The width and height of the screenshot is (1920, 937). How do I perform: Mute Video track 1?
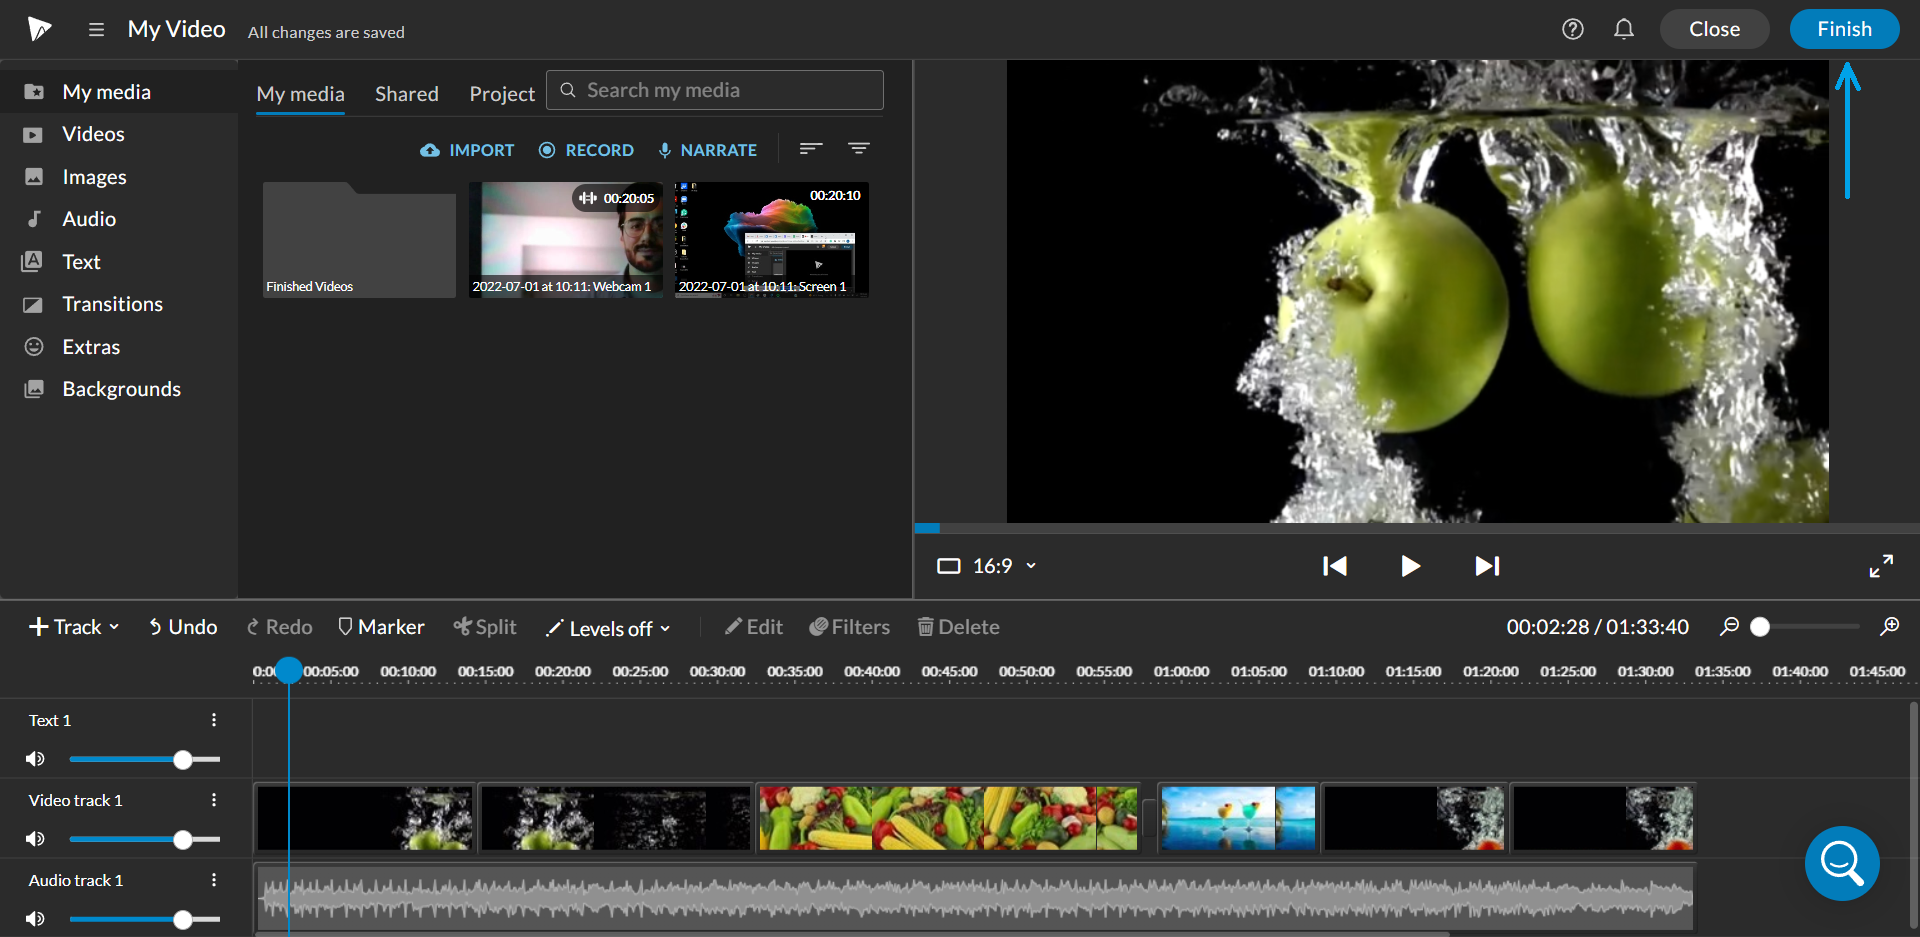[x=35, y=839]
